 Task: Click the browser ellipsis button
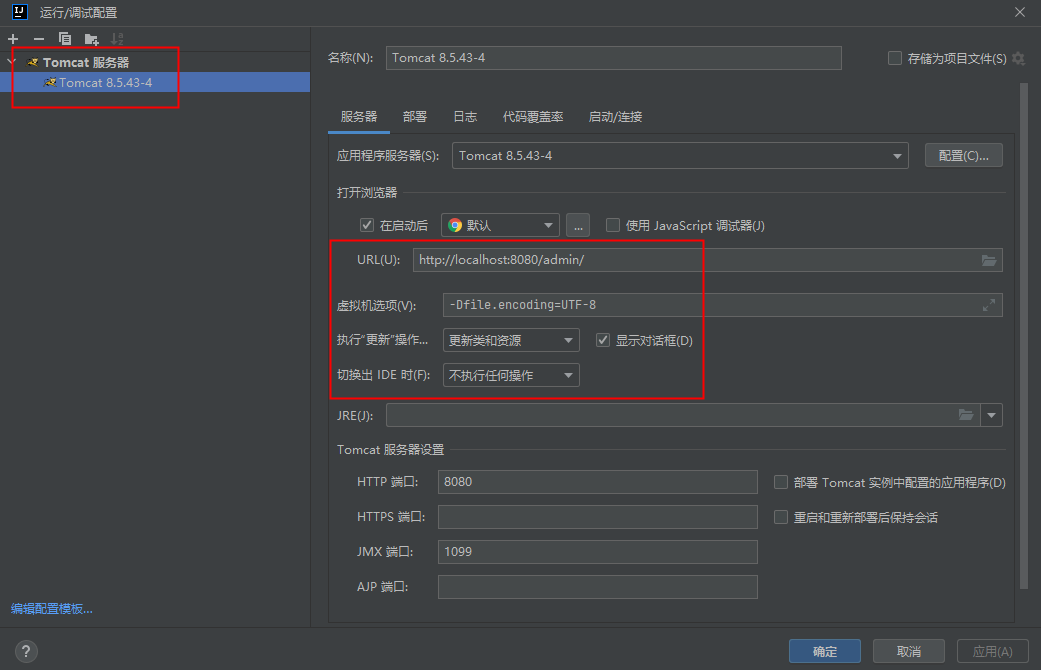(x=578, y=225)
